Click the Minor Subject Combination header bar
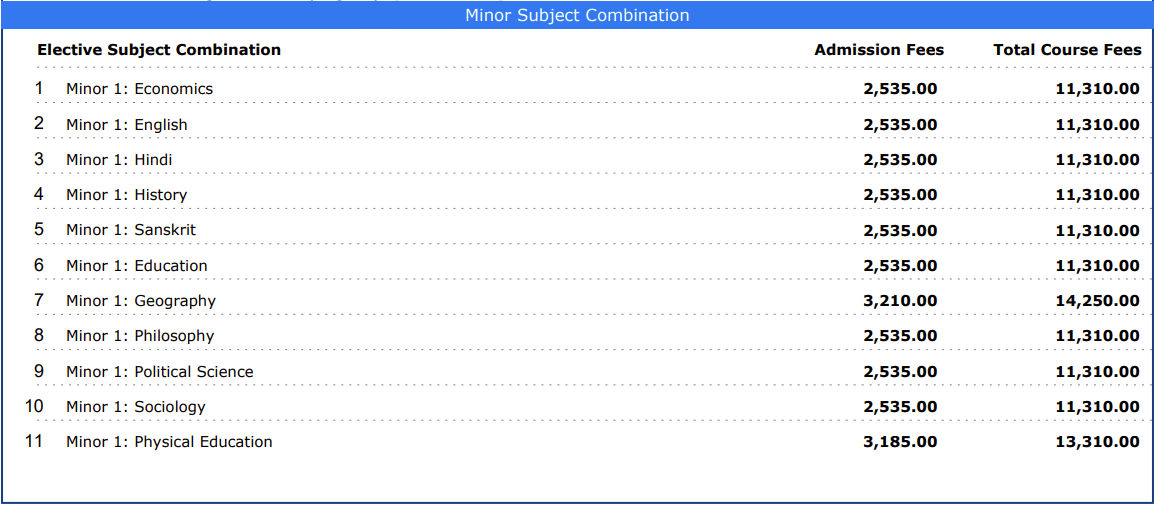Viewport: 1160px width, 512px height. point(577,15)
